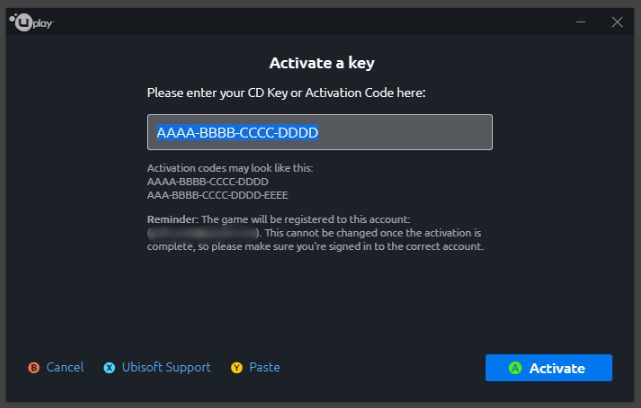
Task: Click the 'Activation codes may look like this' text
Action: pyautogui.click(x=230, y=168)
